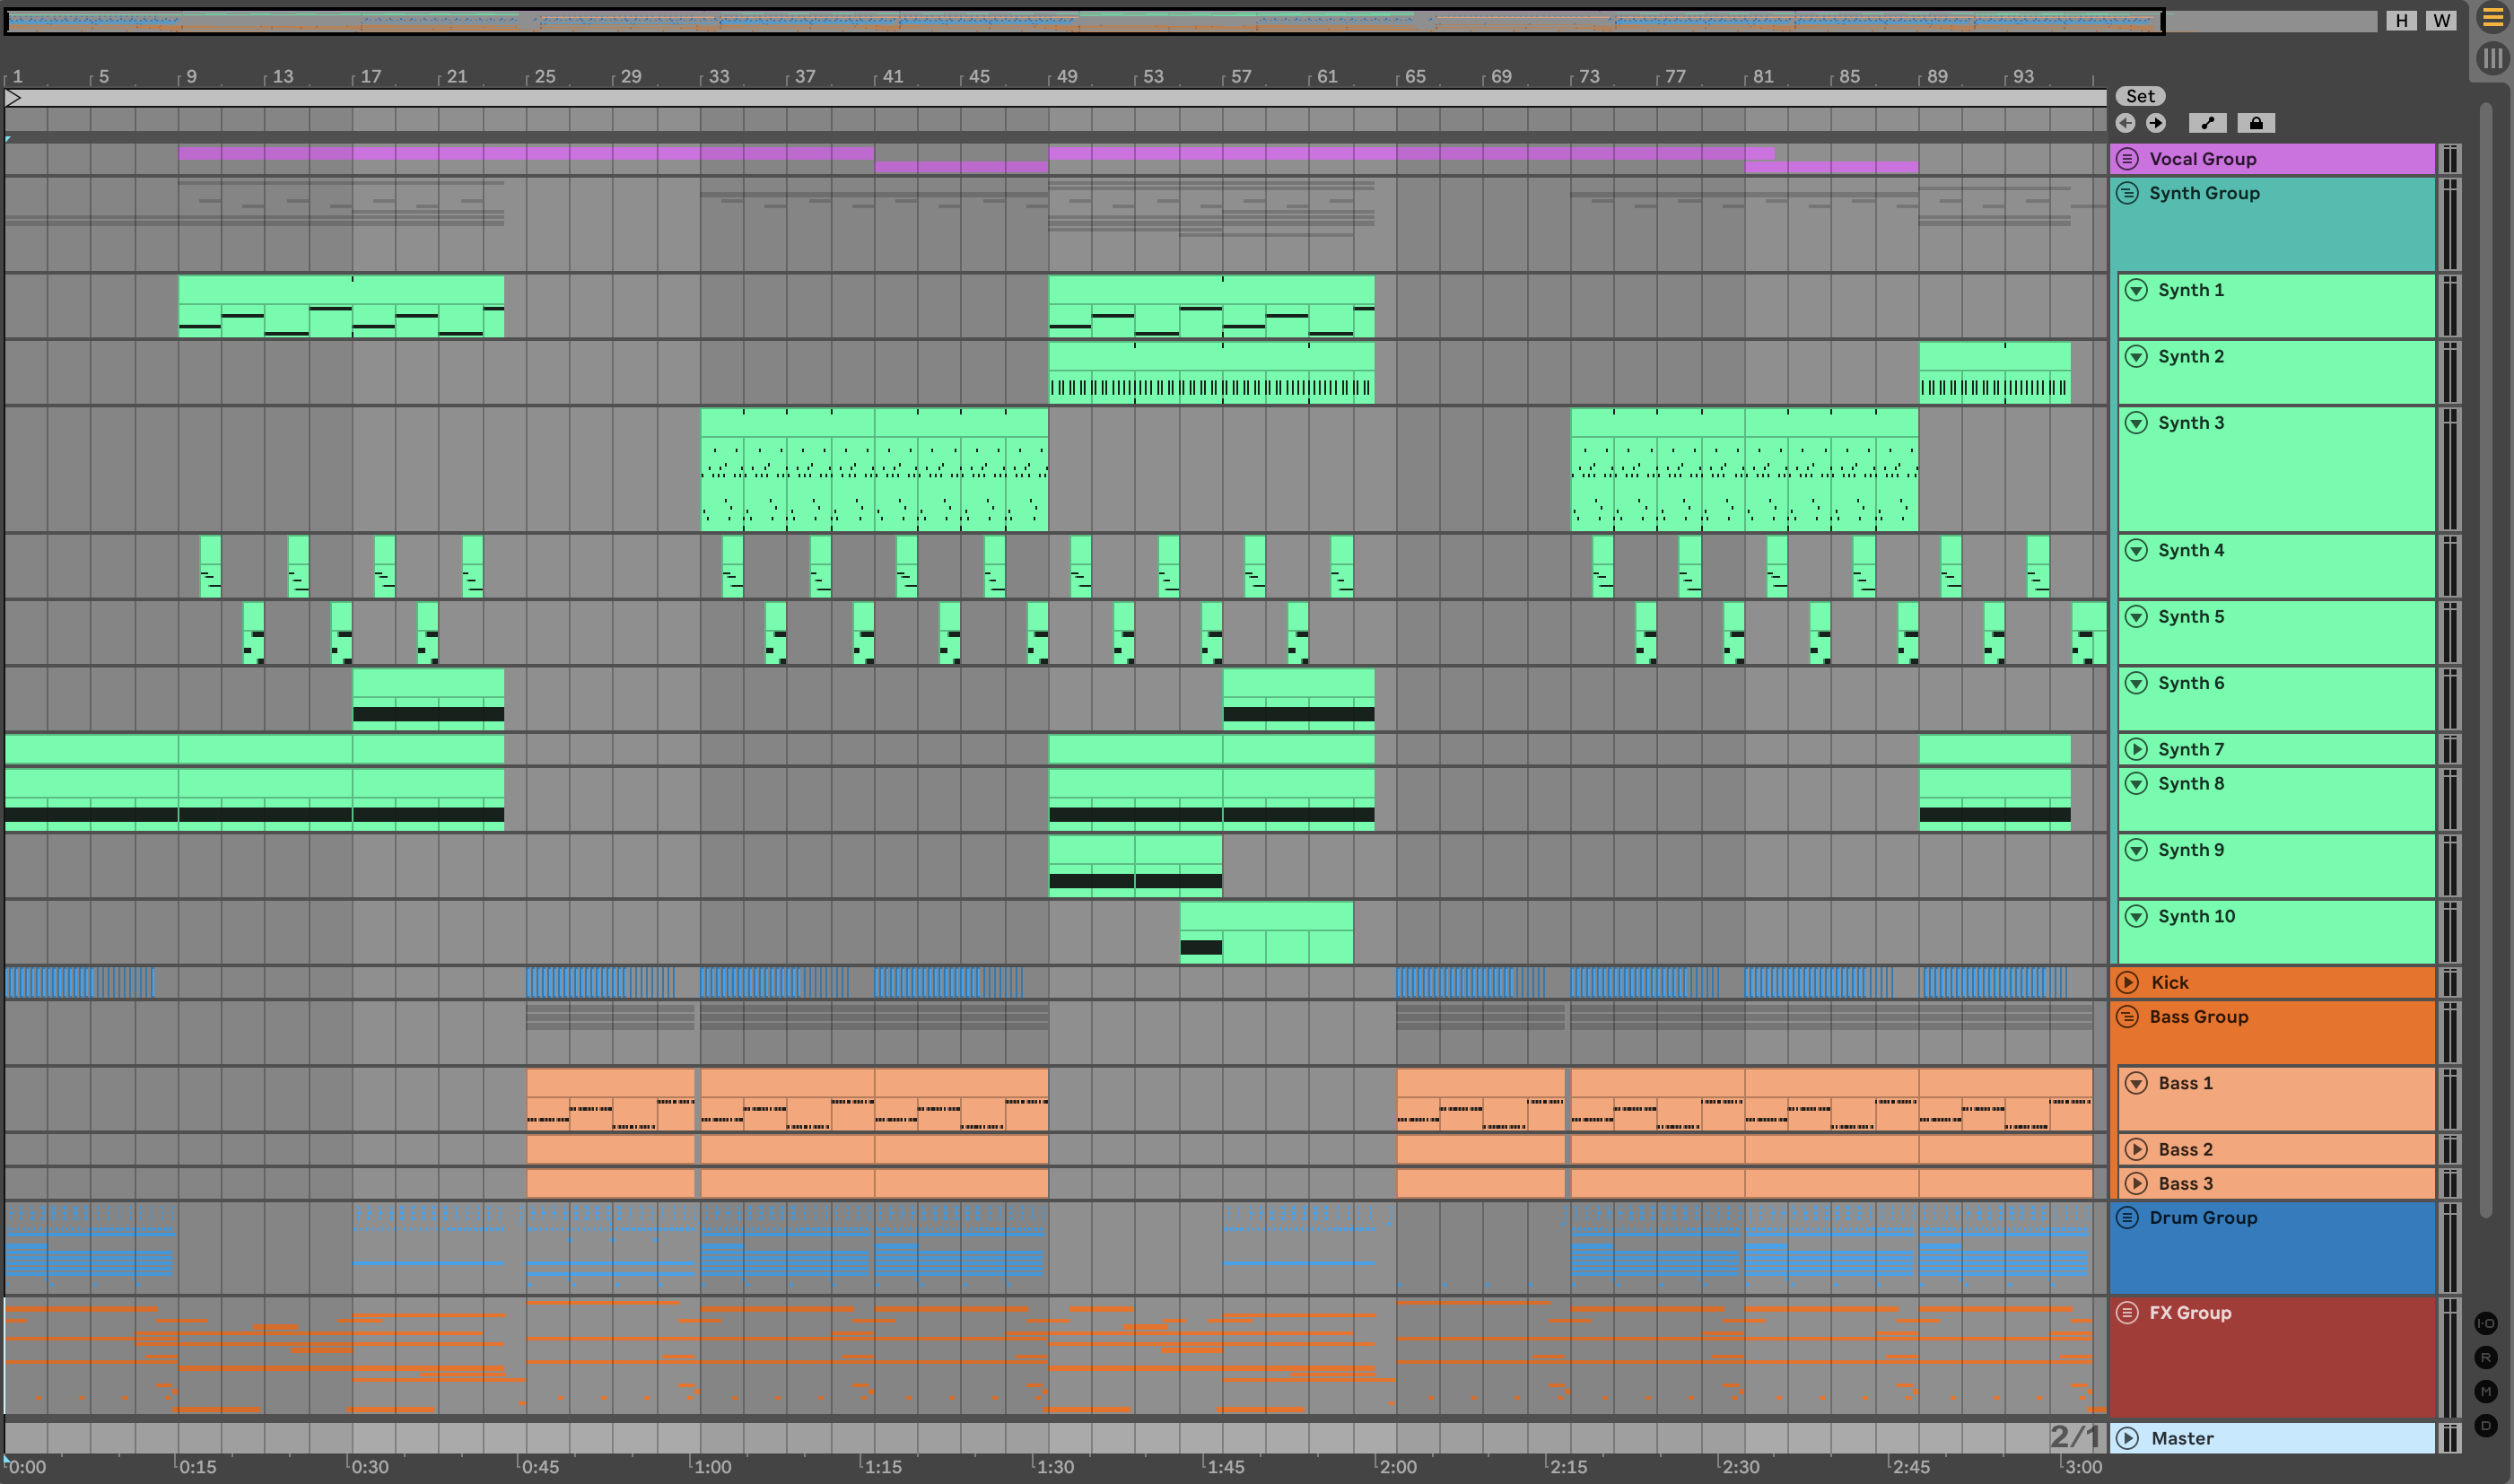Unfold the FX Group track
The height and width of the screenshot is (1484, 2514).
2128,1313
